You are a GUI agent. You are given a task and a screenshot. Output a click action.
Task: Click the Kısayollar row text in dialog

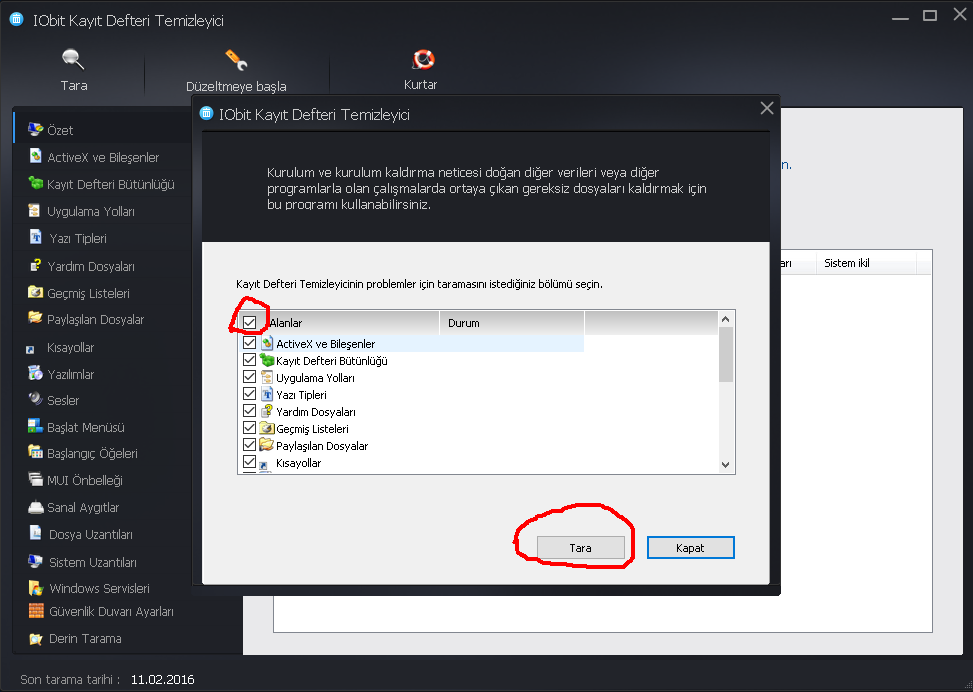click(298, 463)
